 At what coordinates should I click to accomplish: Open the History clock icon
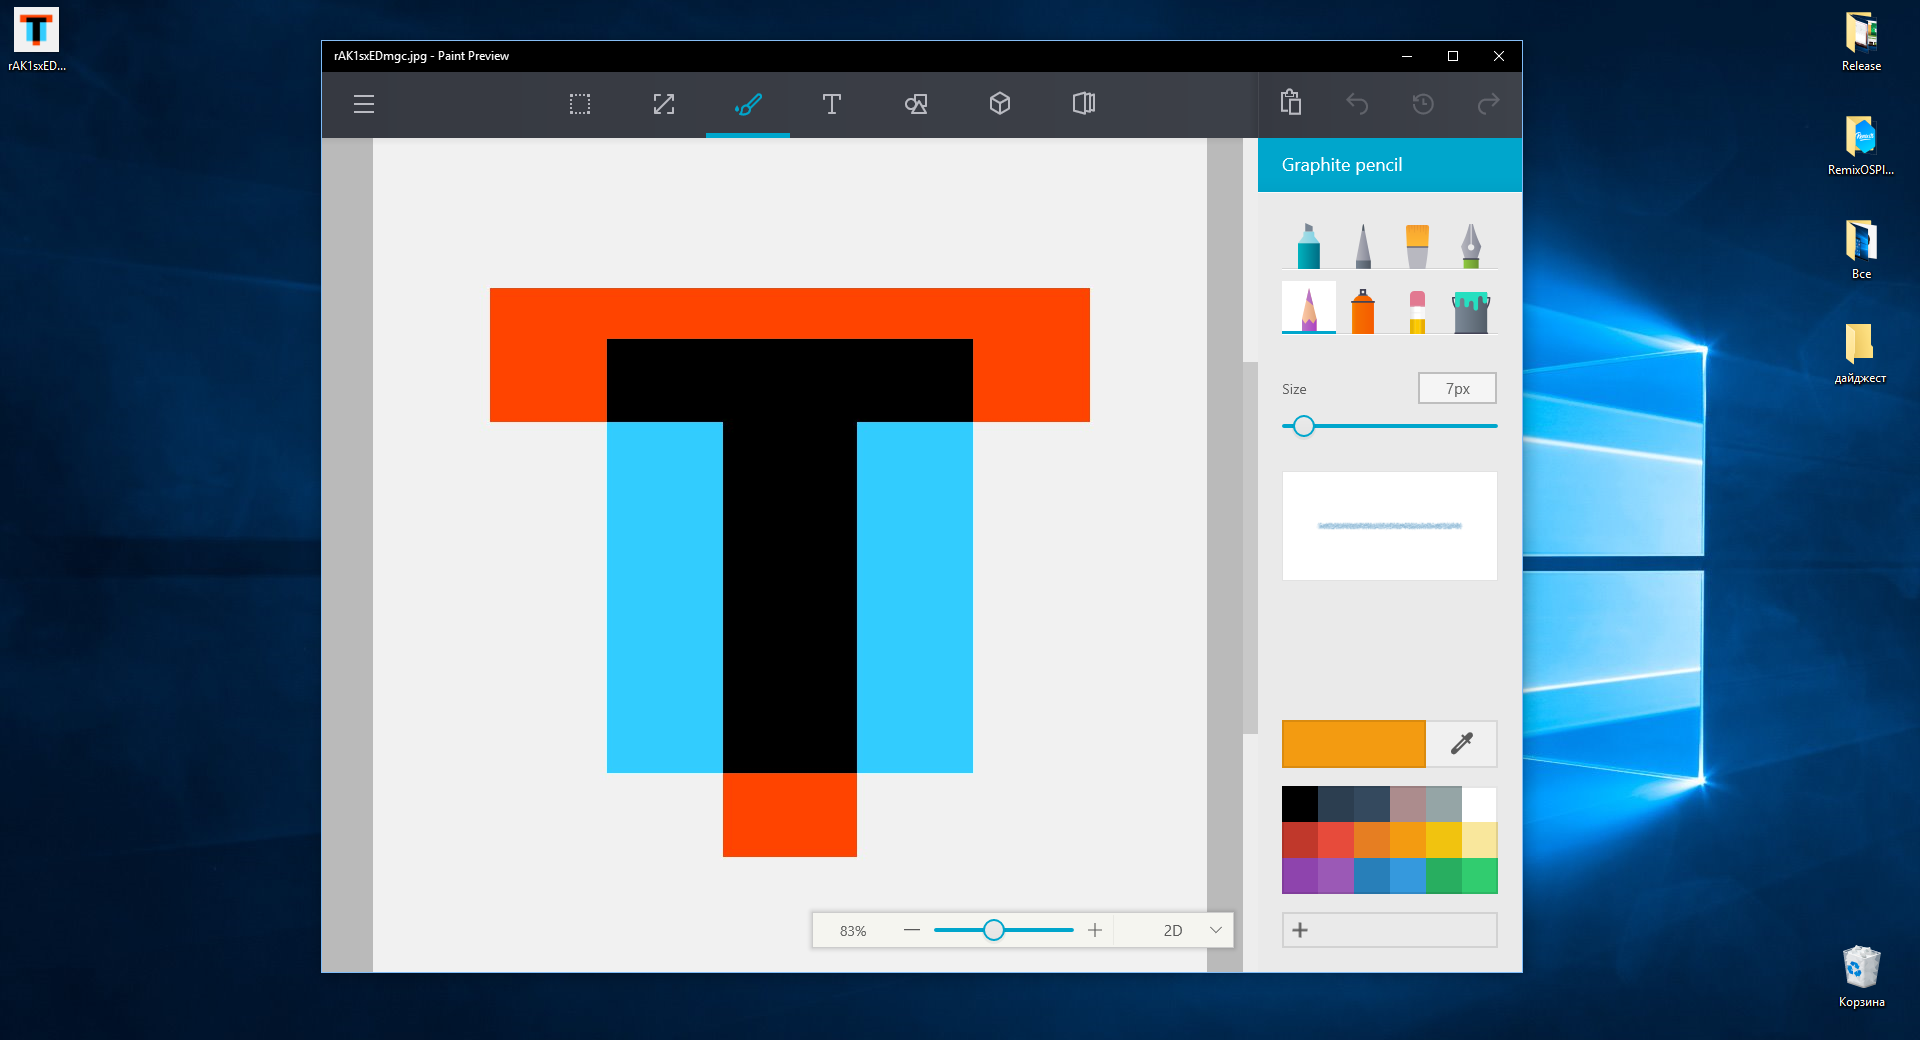pos(1423,104)
